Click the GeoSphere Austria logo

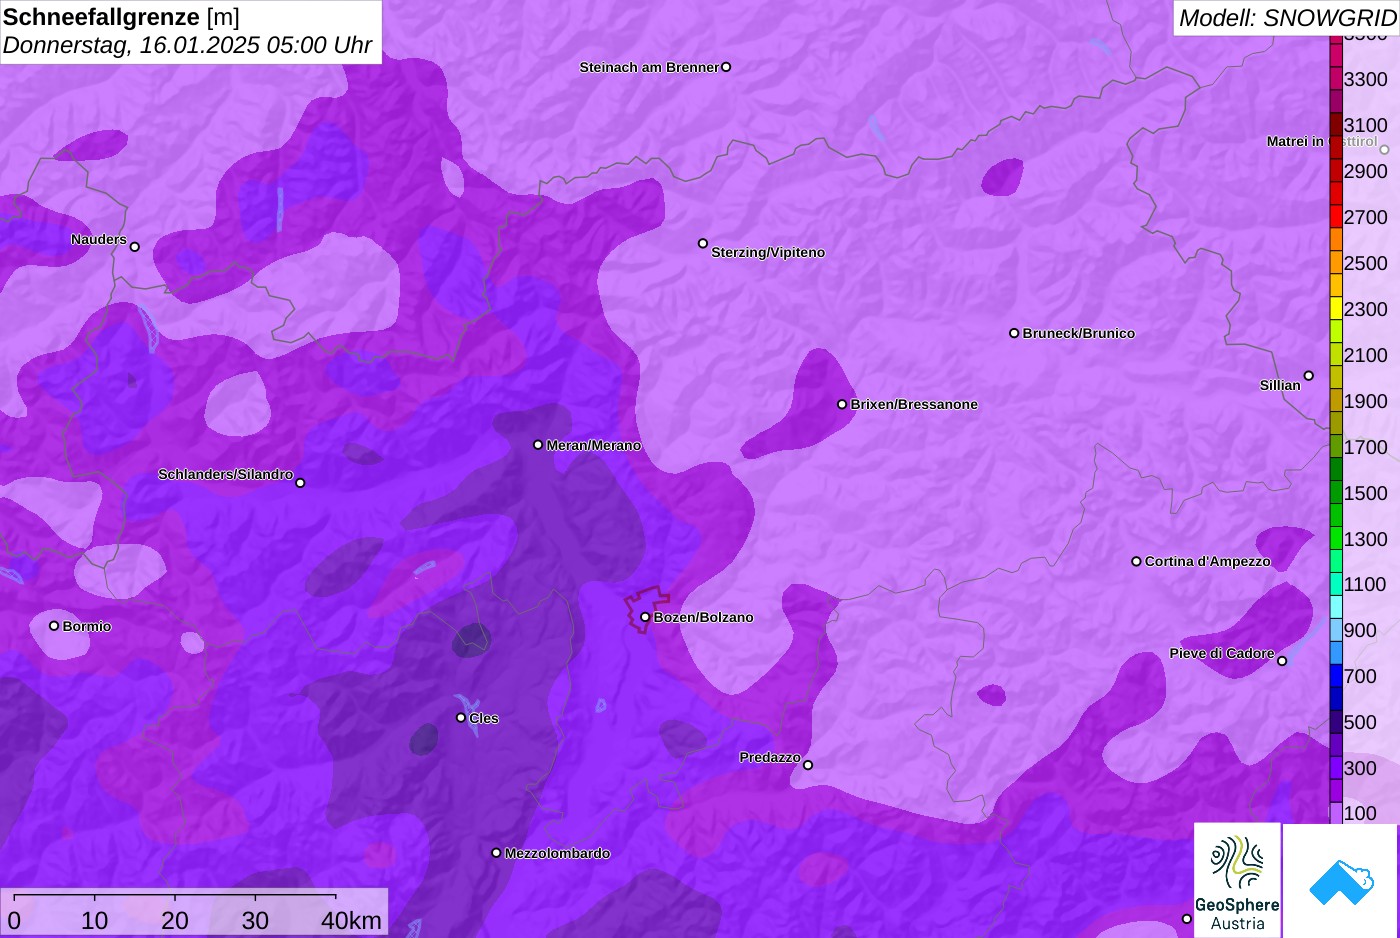[1237, 880]
